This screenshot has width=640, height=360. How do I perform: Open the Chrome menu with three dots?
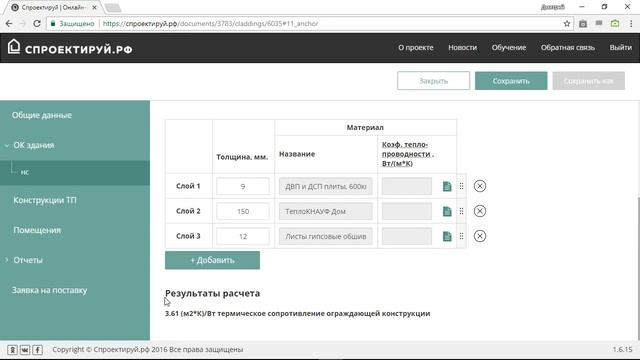[631, 24]
